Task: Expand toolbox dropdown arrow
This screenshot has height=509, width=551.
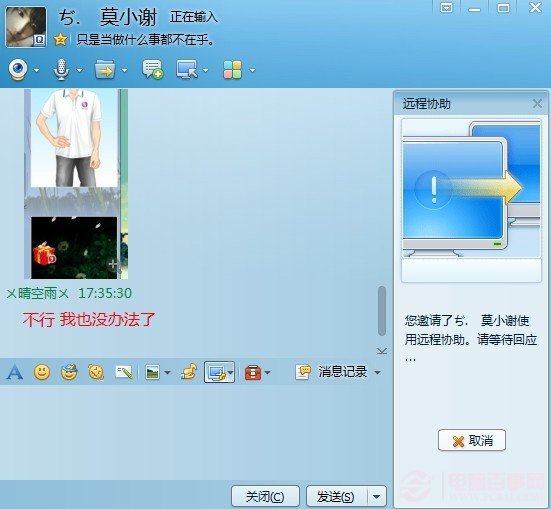Action: click(x=268, y=373)
